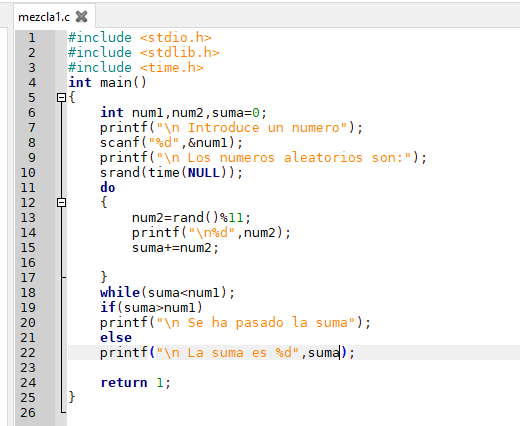The image size is (520, 426).
Task: Click on the scanf("%d",&num1) line
Action: click(171, 143)
